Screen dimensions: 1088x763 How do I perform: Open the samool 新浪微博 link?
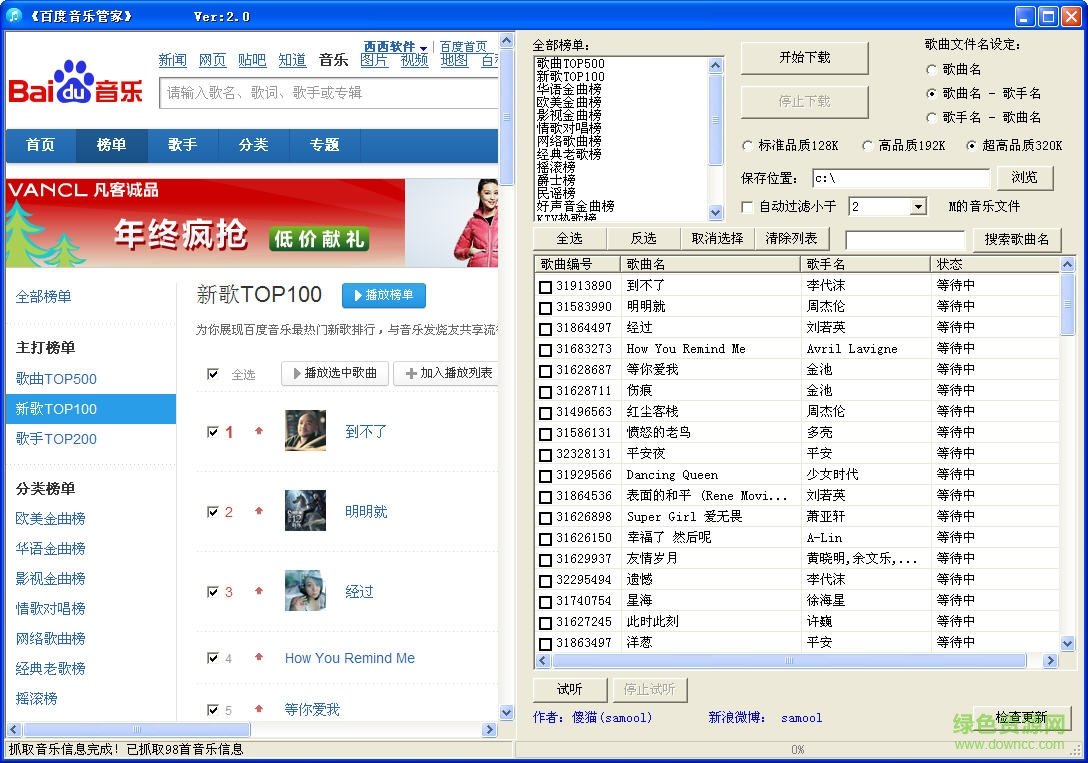coord(801,717)
